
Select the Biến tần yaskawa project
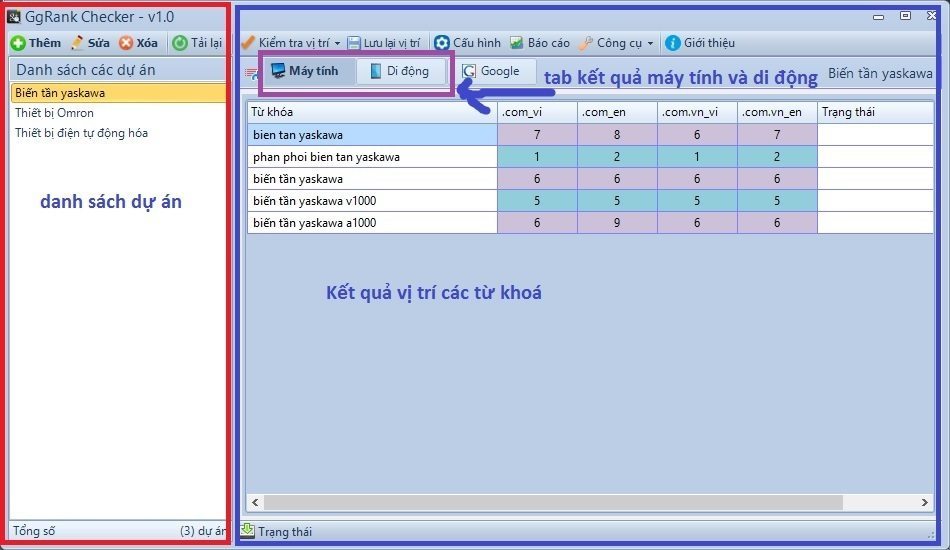[60, 93]
